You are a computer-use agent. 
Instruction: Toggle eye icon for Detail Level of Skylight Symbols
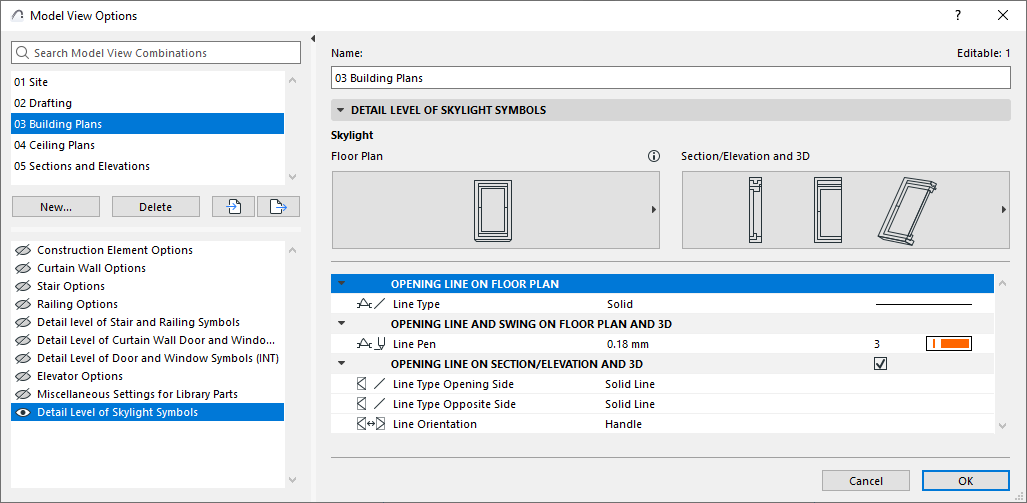pyautogui.click(x=22, y=412)
